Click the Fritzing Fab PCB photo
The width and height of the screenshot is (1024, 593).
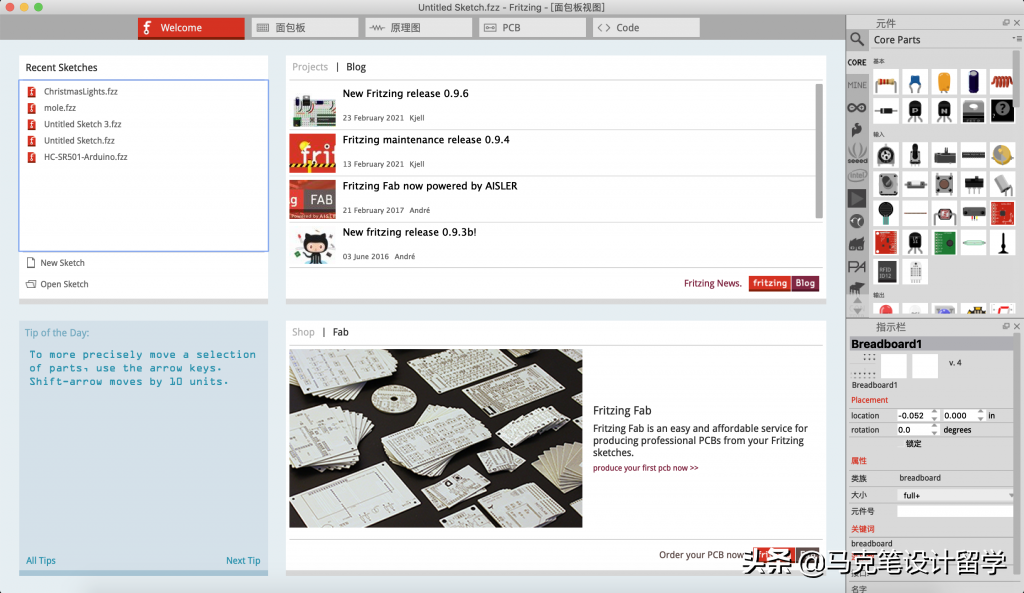(x=436, y=438)
